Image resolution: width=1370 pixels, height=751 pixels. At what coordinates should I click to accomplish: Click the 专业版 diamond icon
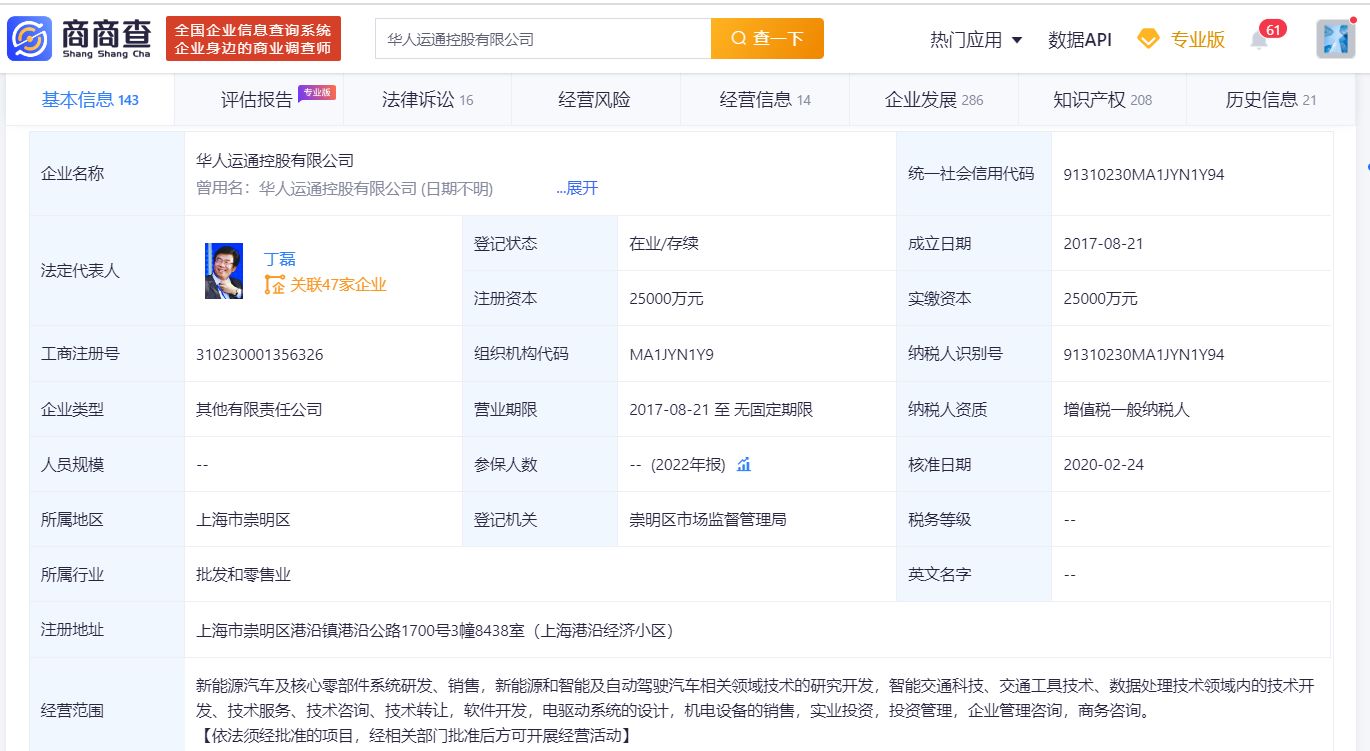(1149, 39)
